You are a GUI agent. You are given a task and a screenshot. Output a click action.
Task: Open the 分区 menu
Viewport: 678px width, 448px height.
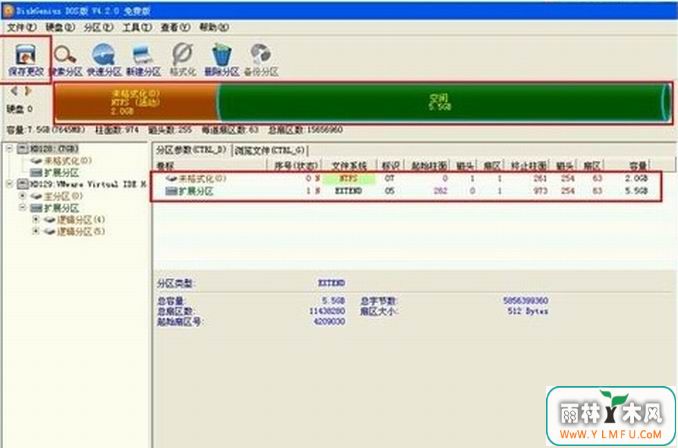pos(98,27)
